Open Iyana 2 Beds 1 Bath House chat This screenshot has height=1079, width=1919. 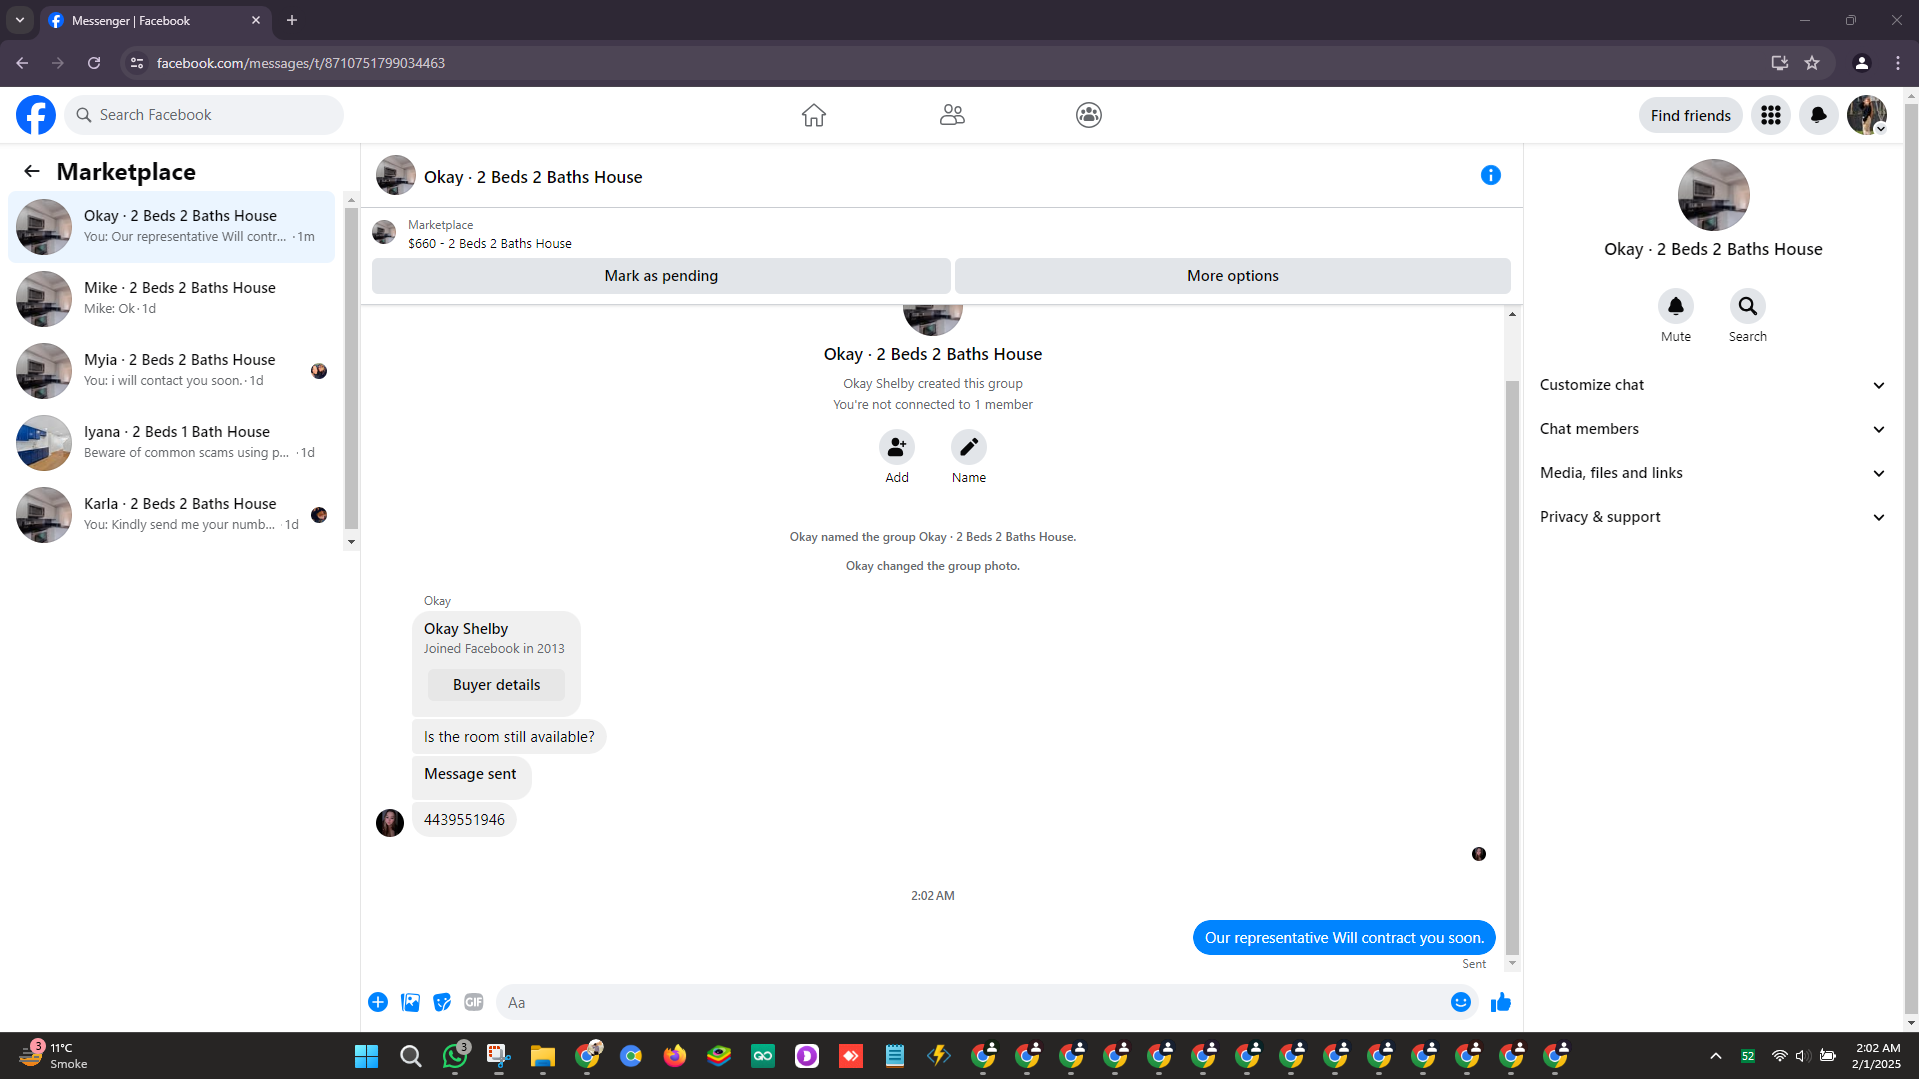[x=172, y=443]
